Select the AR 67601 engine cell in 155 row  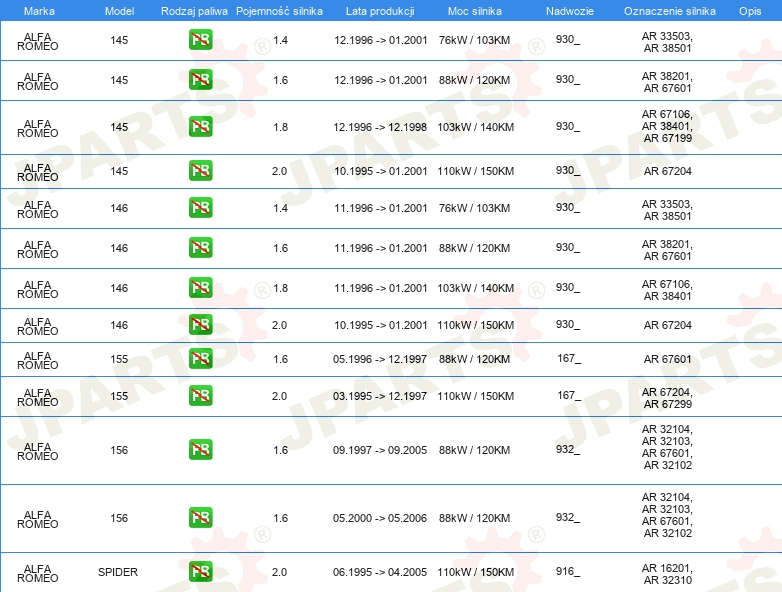(667, 359)
